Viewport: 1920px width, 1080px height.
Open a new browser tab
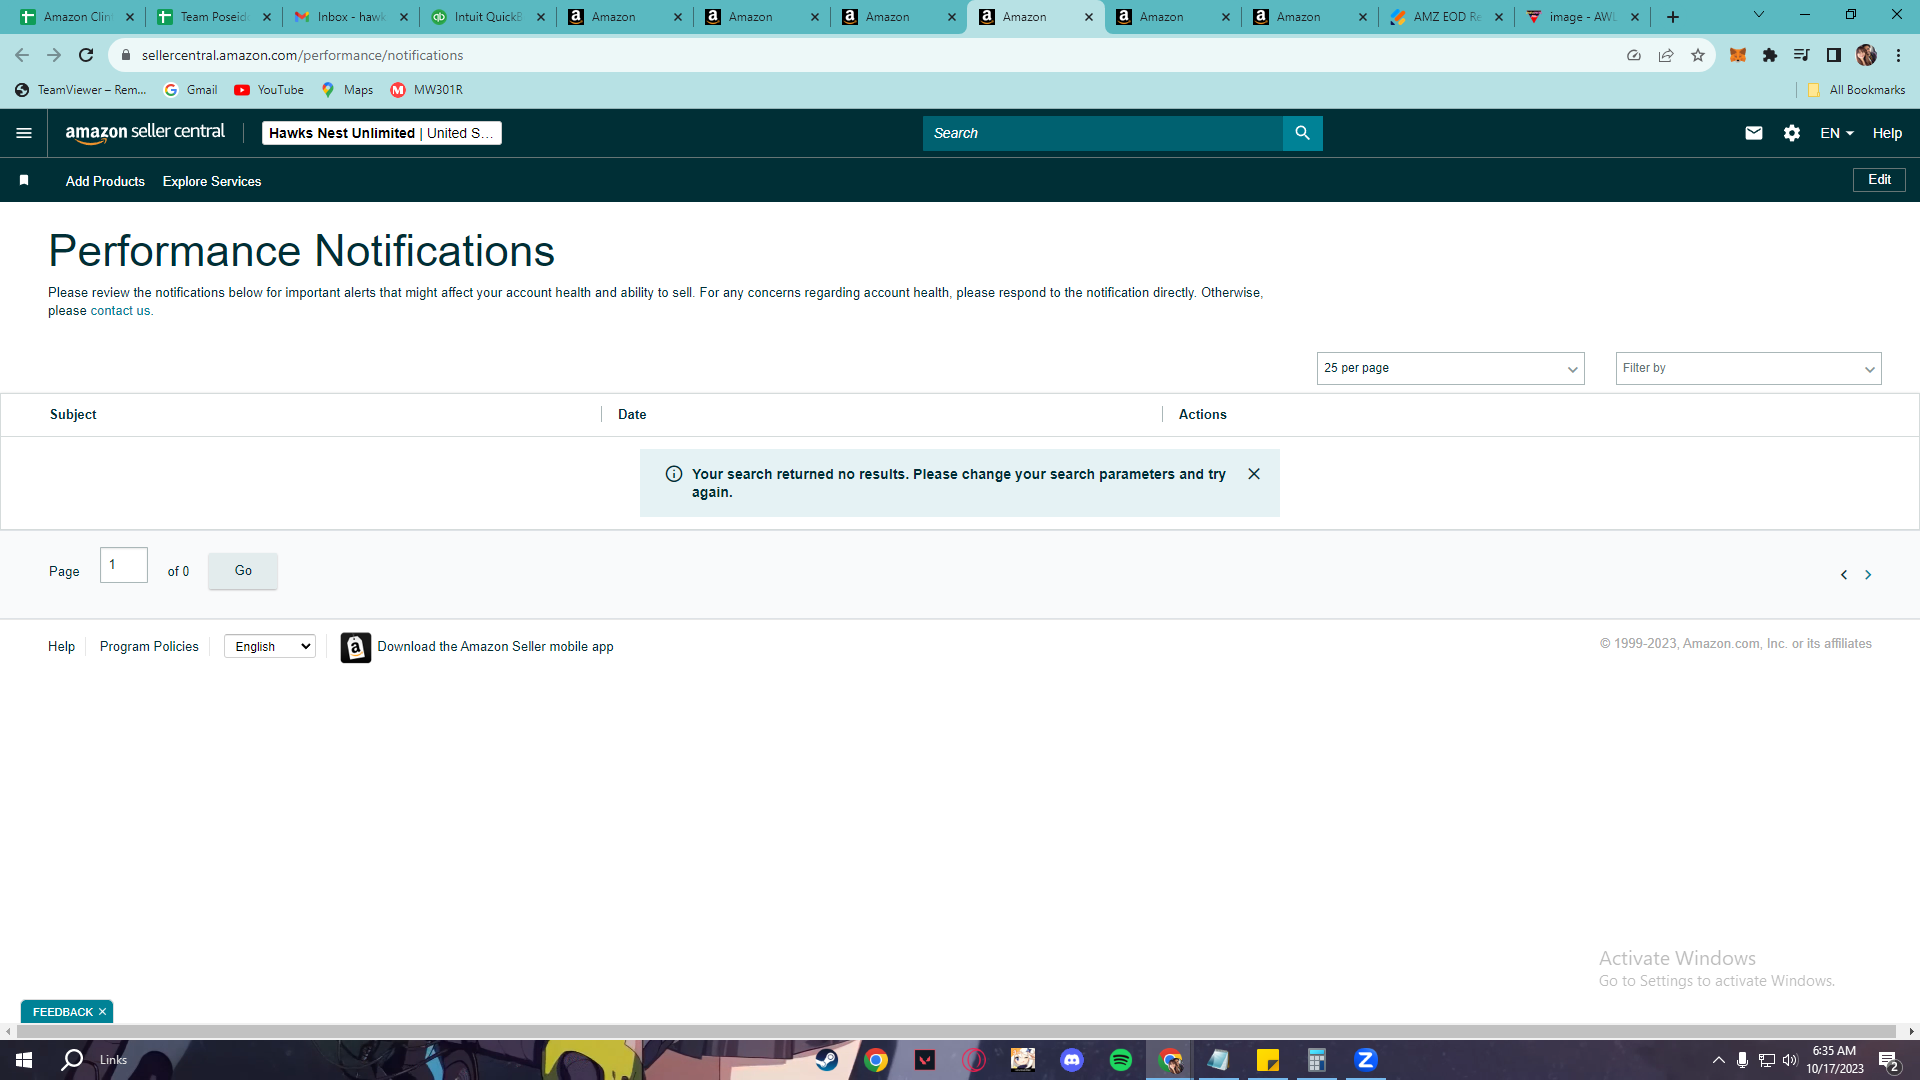pos(1672,17)
